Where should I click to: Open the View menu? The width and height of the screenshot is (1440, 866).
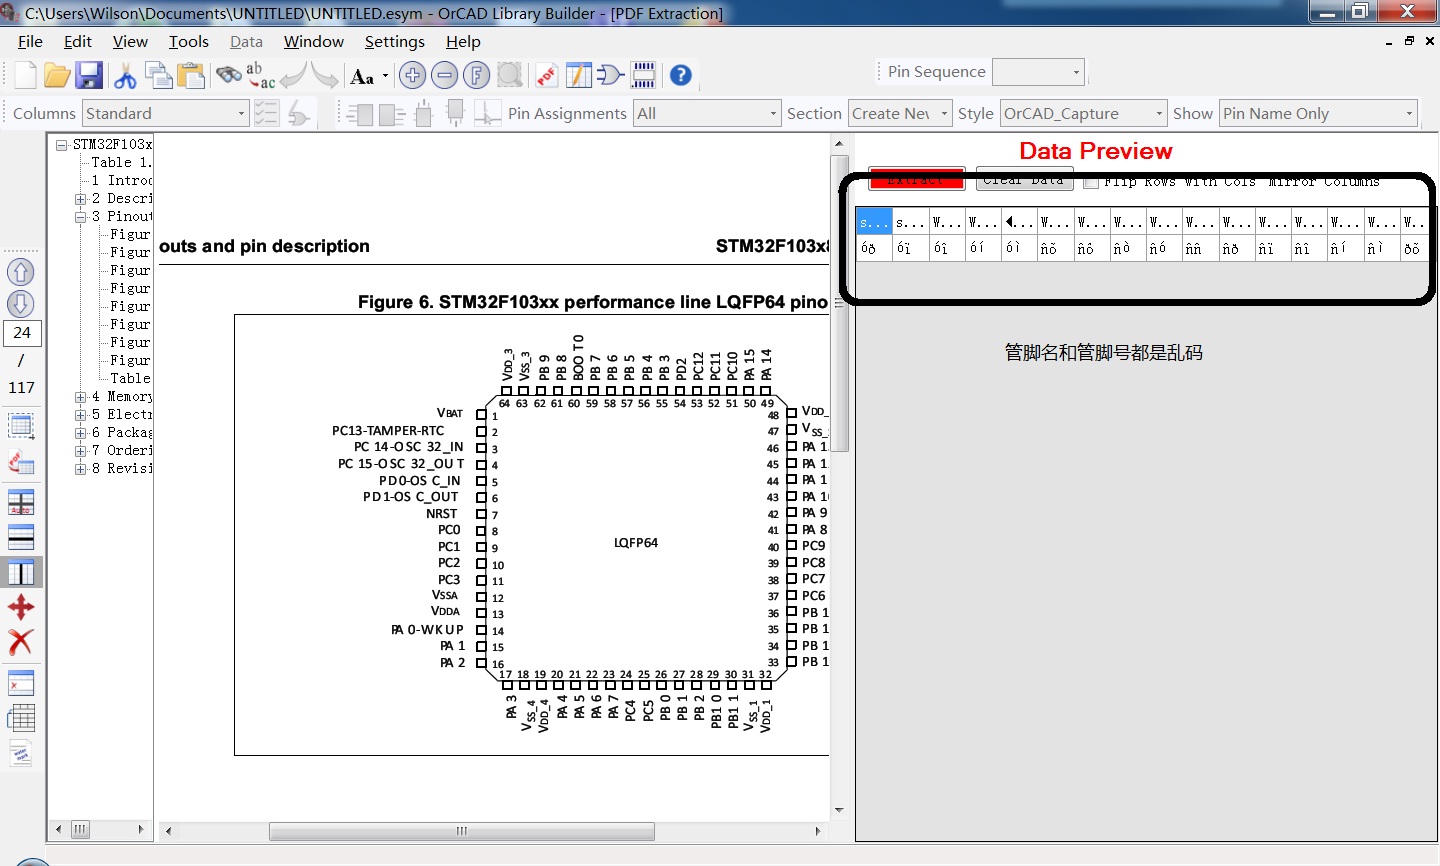130,41
